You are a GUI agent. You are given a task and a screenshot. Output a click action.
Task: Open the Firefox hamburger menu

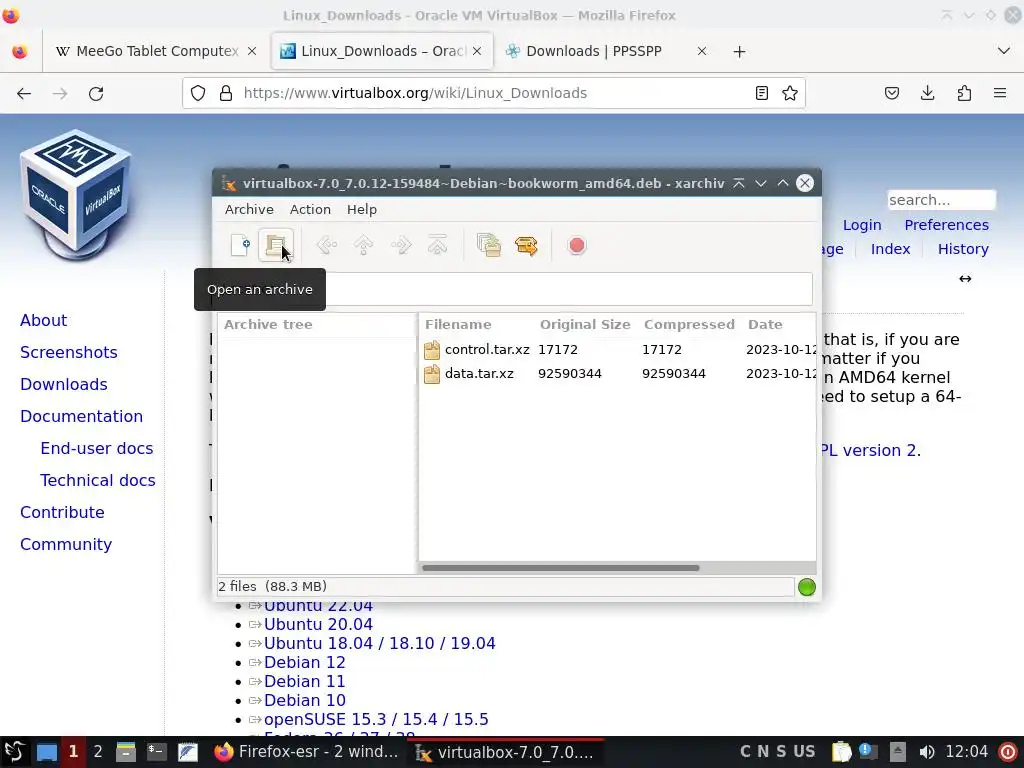(x=1000, y=93)
